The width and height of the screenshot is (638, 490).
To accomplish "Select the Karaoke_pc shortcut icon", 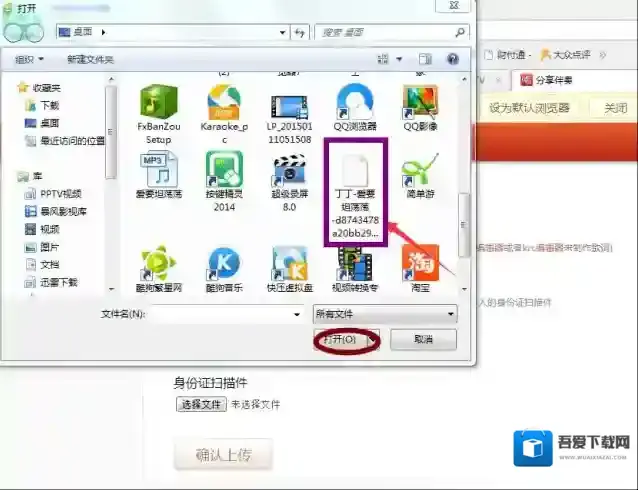I will click(223, 101).
